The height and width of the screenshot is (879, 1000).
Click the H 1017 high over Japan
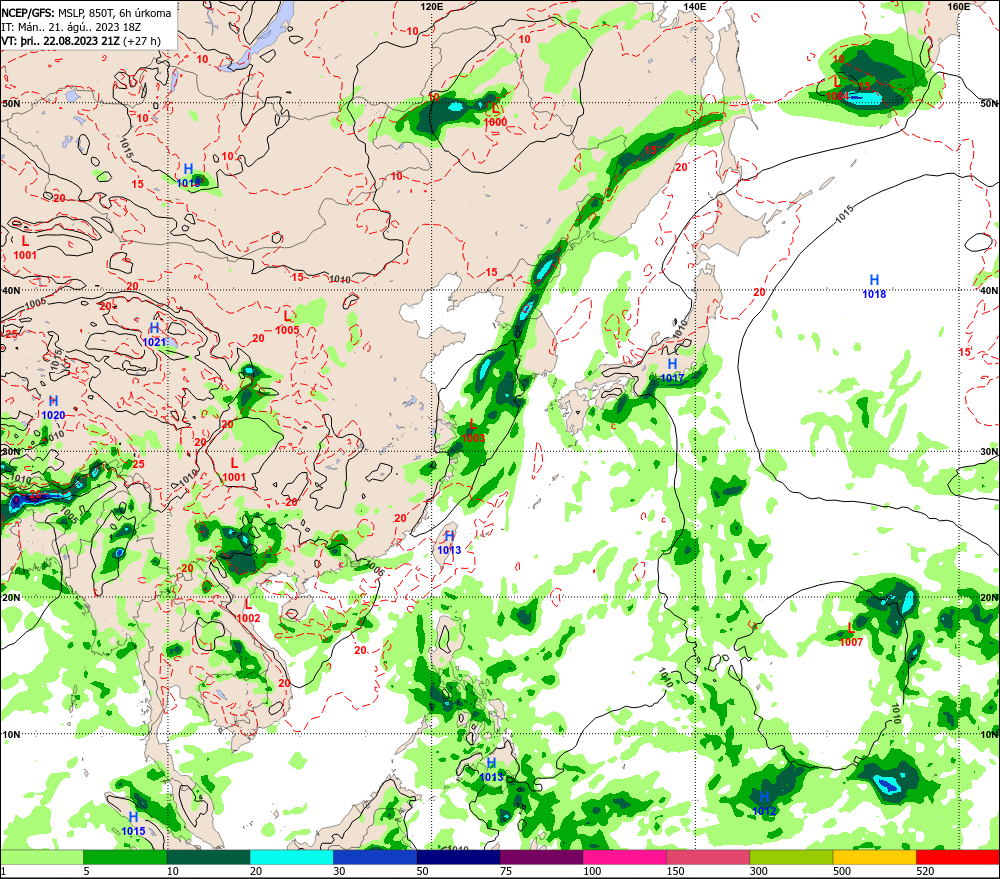tap(672, 371)
